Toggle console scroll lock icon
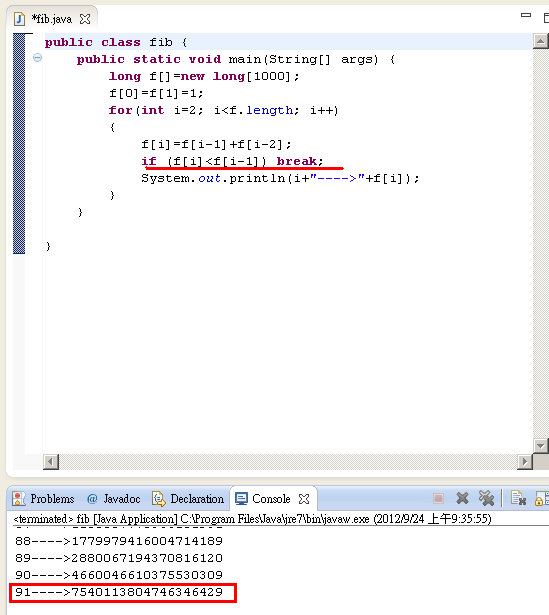The height and width of the screenshot is (615, 549). click(x=542, y=499)
